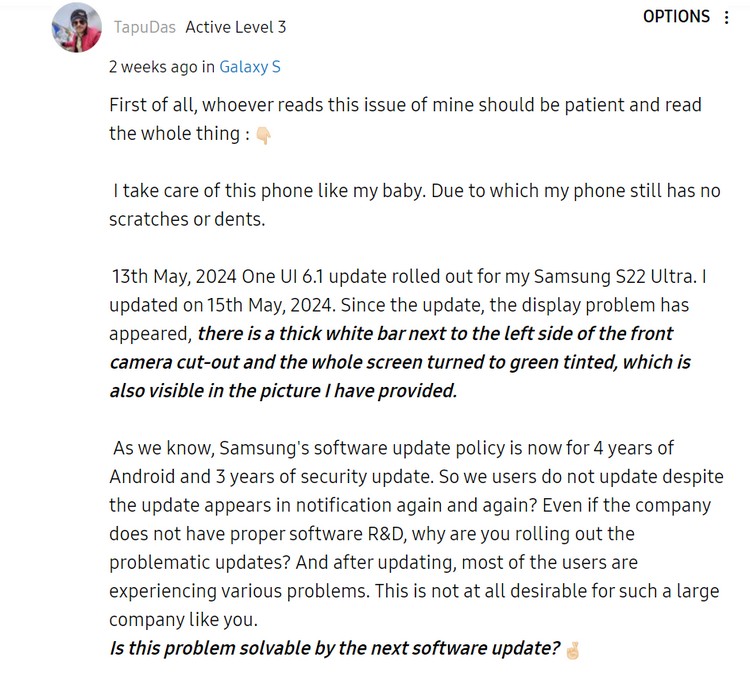Click the OPTIONS label
The width and height of the screenshot is (750, 673).
point(676,17)
